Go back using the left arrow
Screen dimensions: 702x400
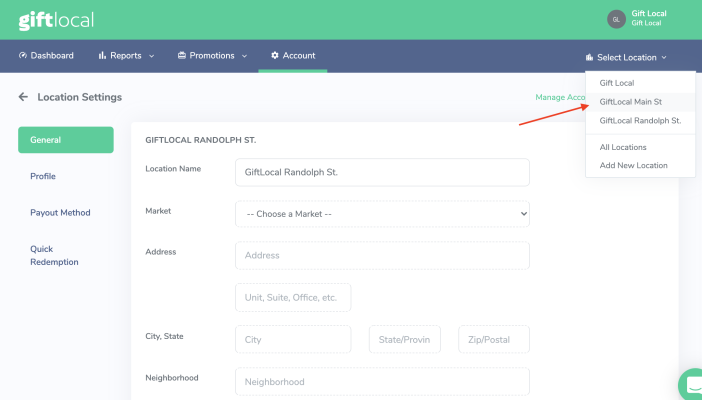coord(23,97)
